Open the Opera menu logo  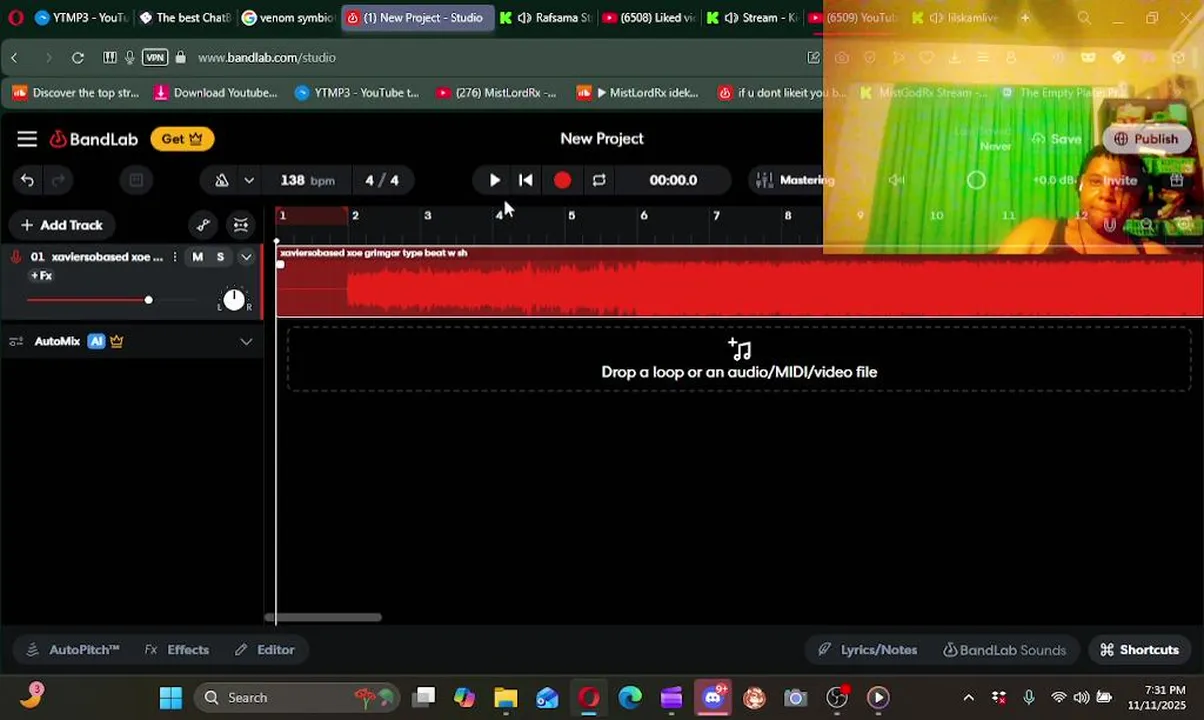(x=15, y=18)
